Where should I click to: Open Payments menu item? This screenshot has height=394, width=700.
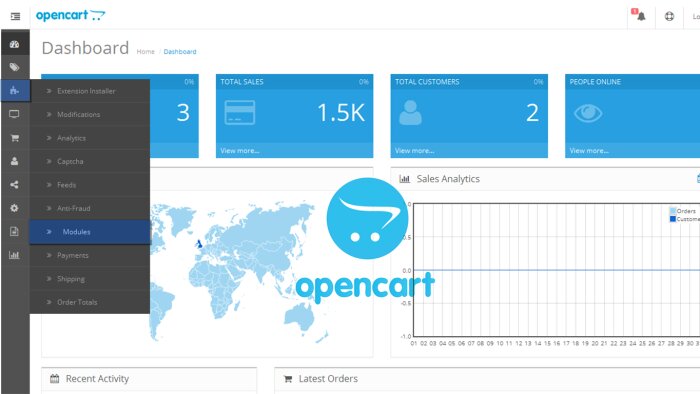tap(90, 255)
